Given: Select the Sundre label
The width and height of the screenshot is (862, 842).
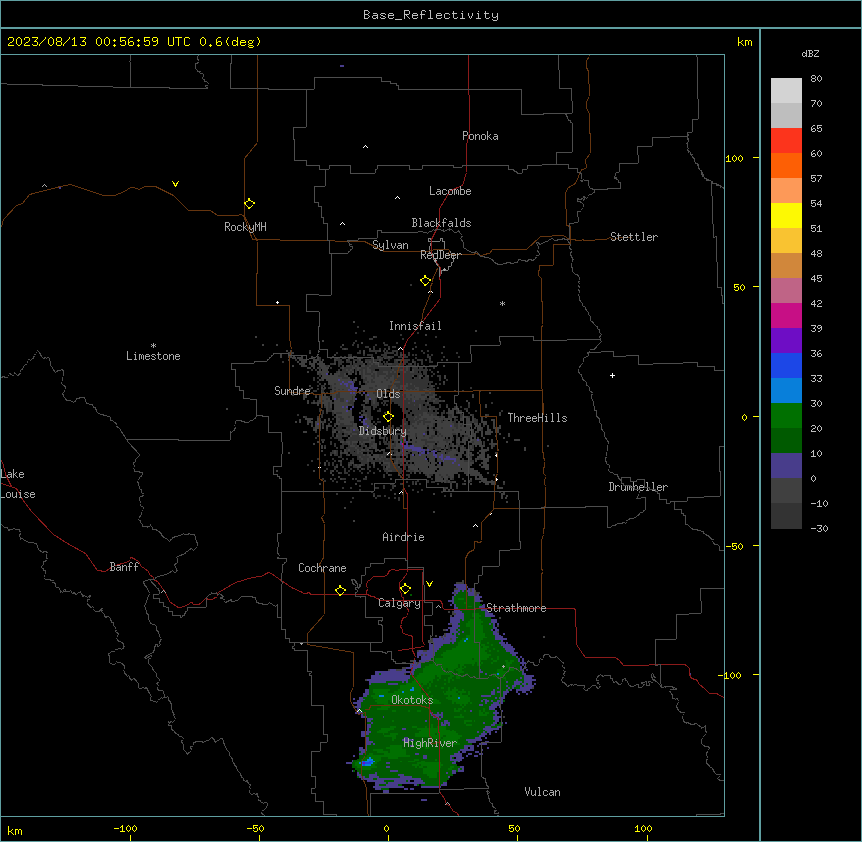Looking at the screenshot, I should click(x=292, y=391).
